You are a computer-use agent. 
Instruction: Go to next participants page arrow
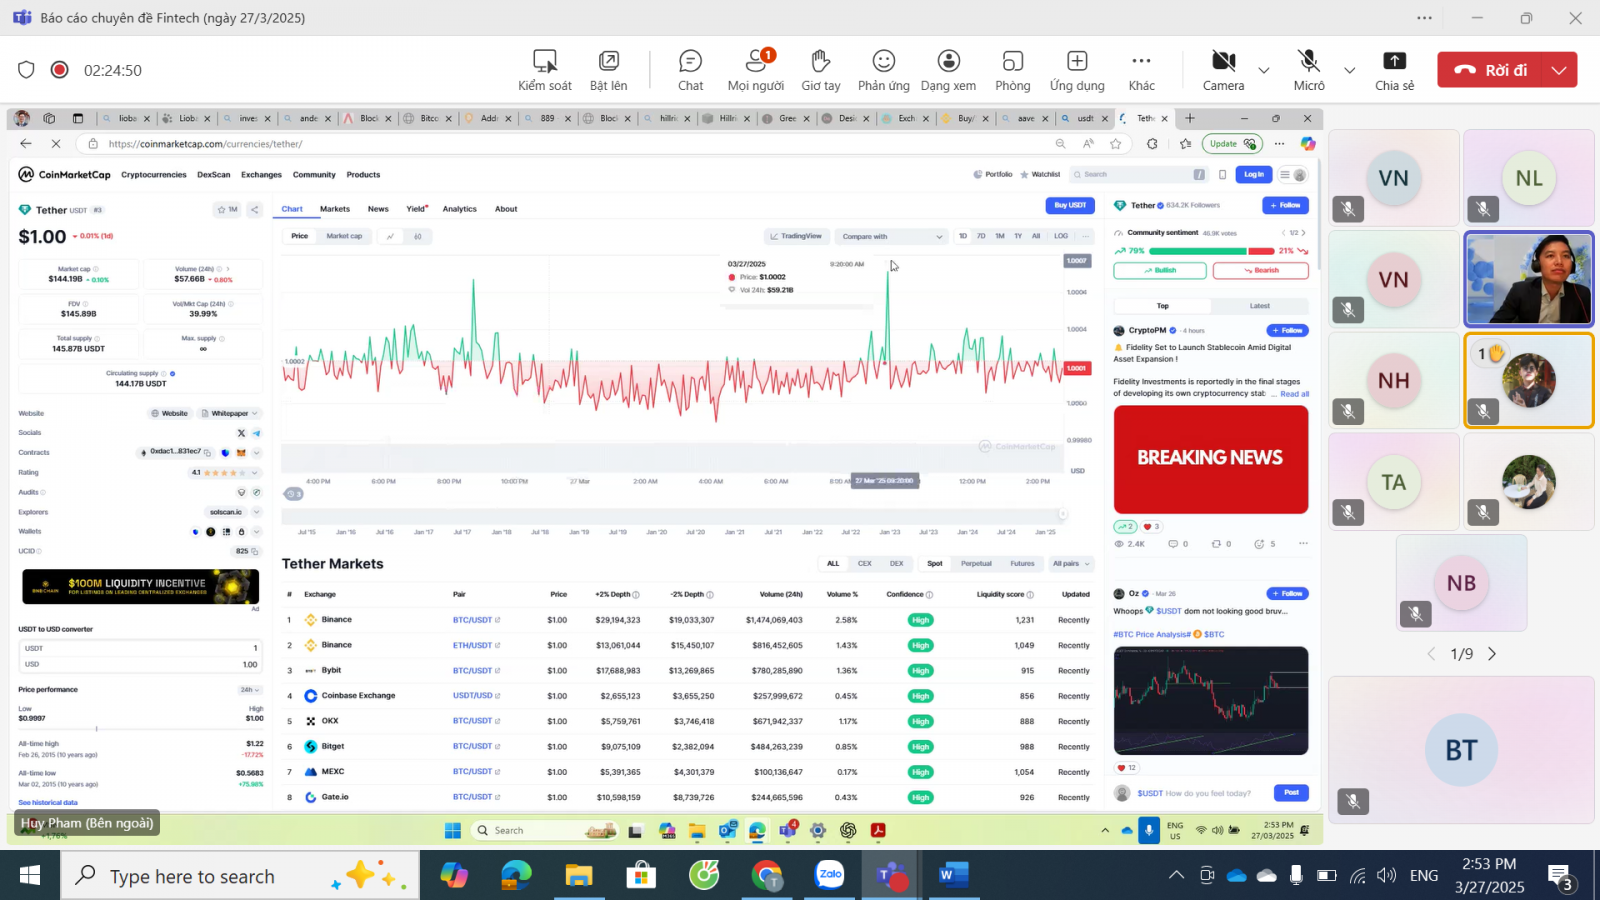pos(1492,654)
